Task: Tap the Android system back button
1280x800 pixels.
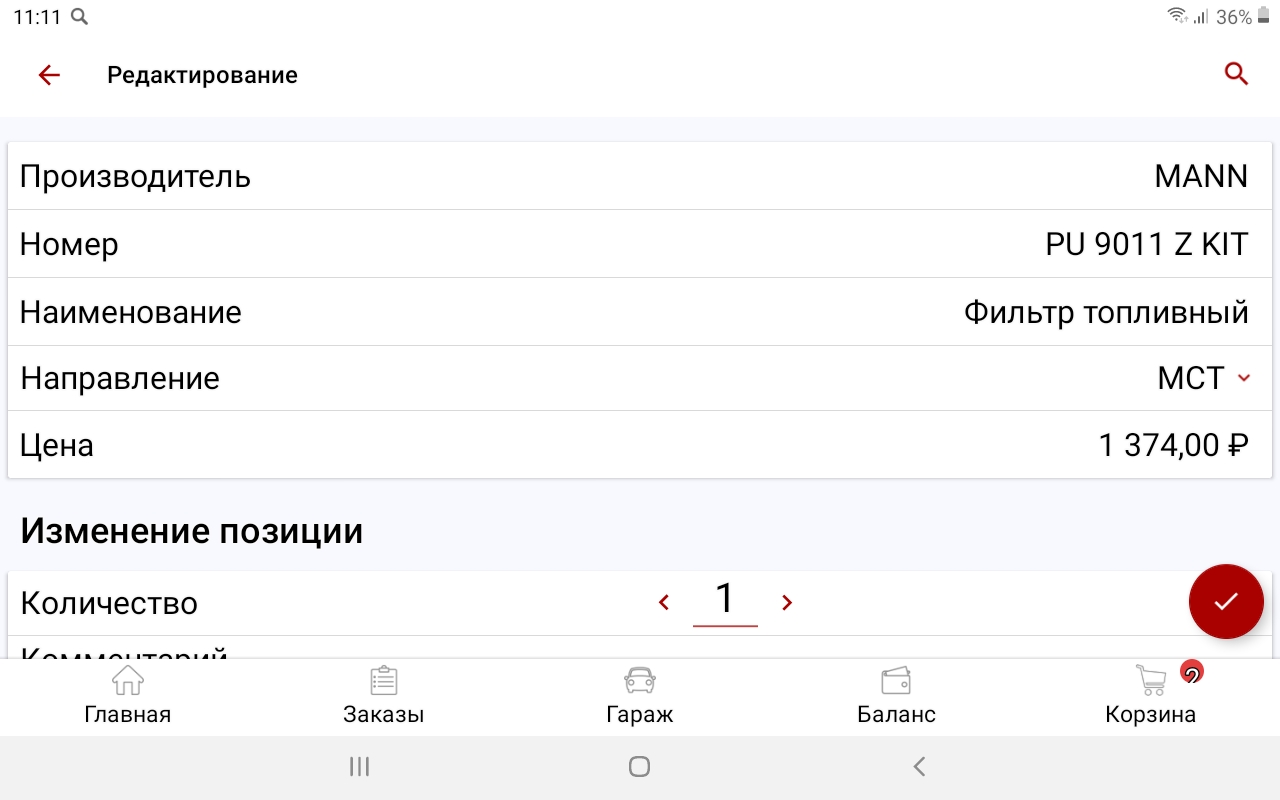Action: coord(920,767)
